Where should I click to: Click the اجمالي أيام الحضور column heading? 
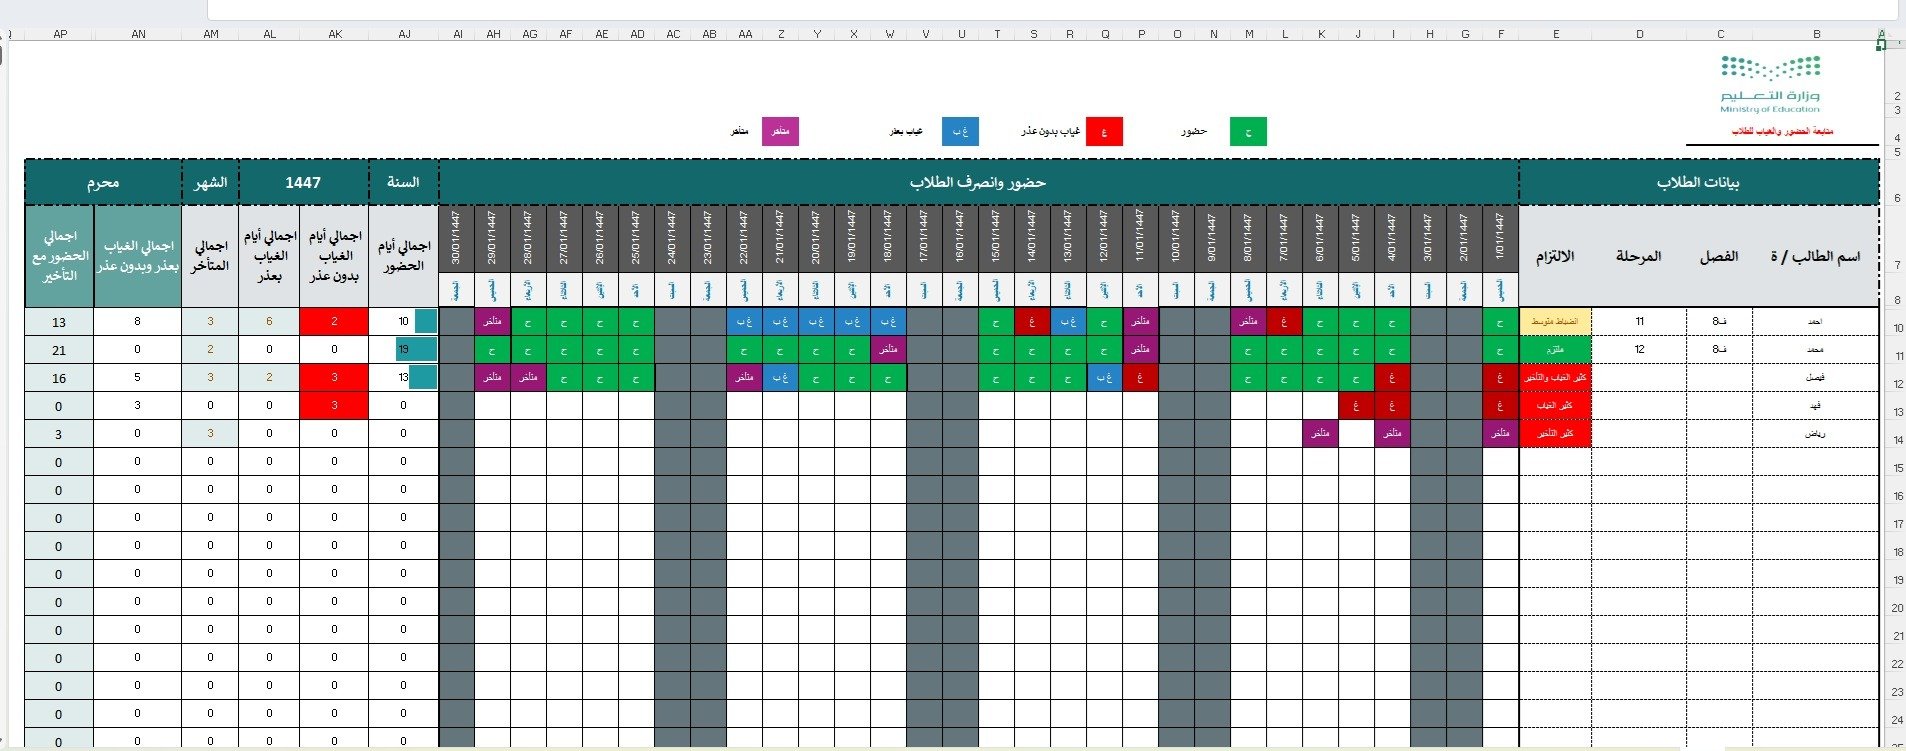click(404, 256)
